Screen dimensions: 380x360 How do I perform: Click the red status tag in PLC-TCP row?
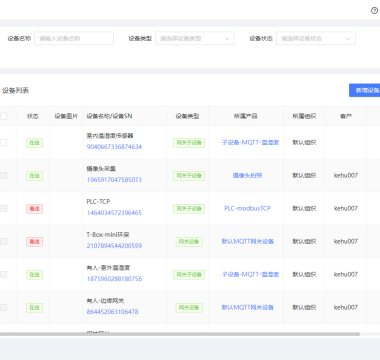pos(34,209)
